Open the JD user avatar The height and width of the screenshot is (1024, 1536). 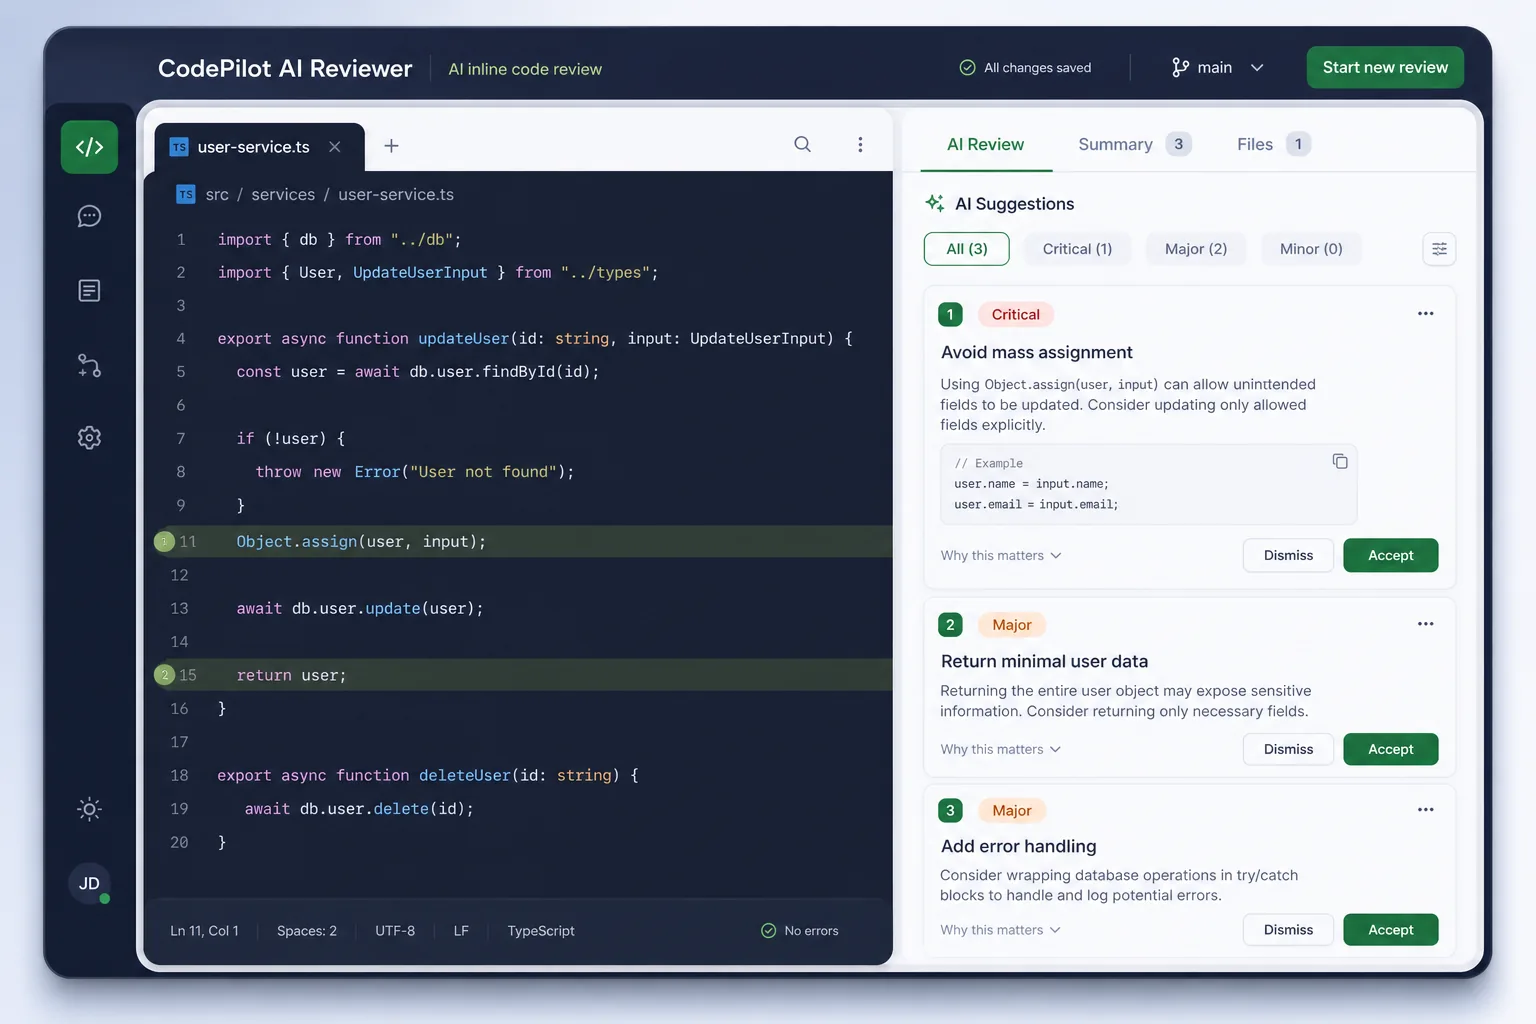point(89,883)
